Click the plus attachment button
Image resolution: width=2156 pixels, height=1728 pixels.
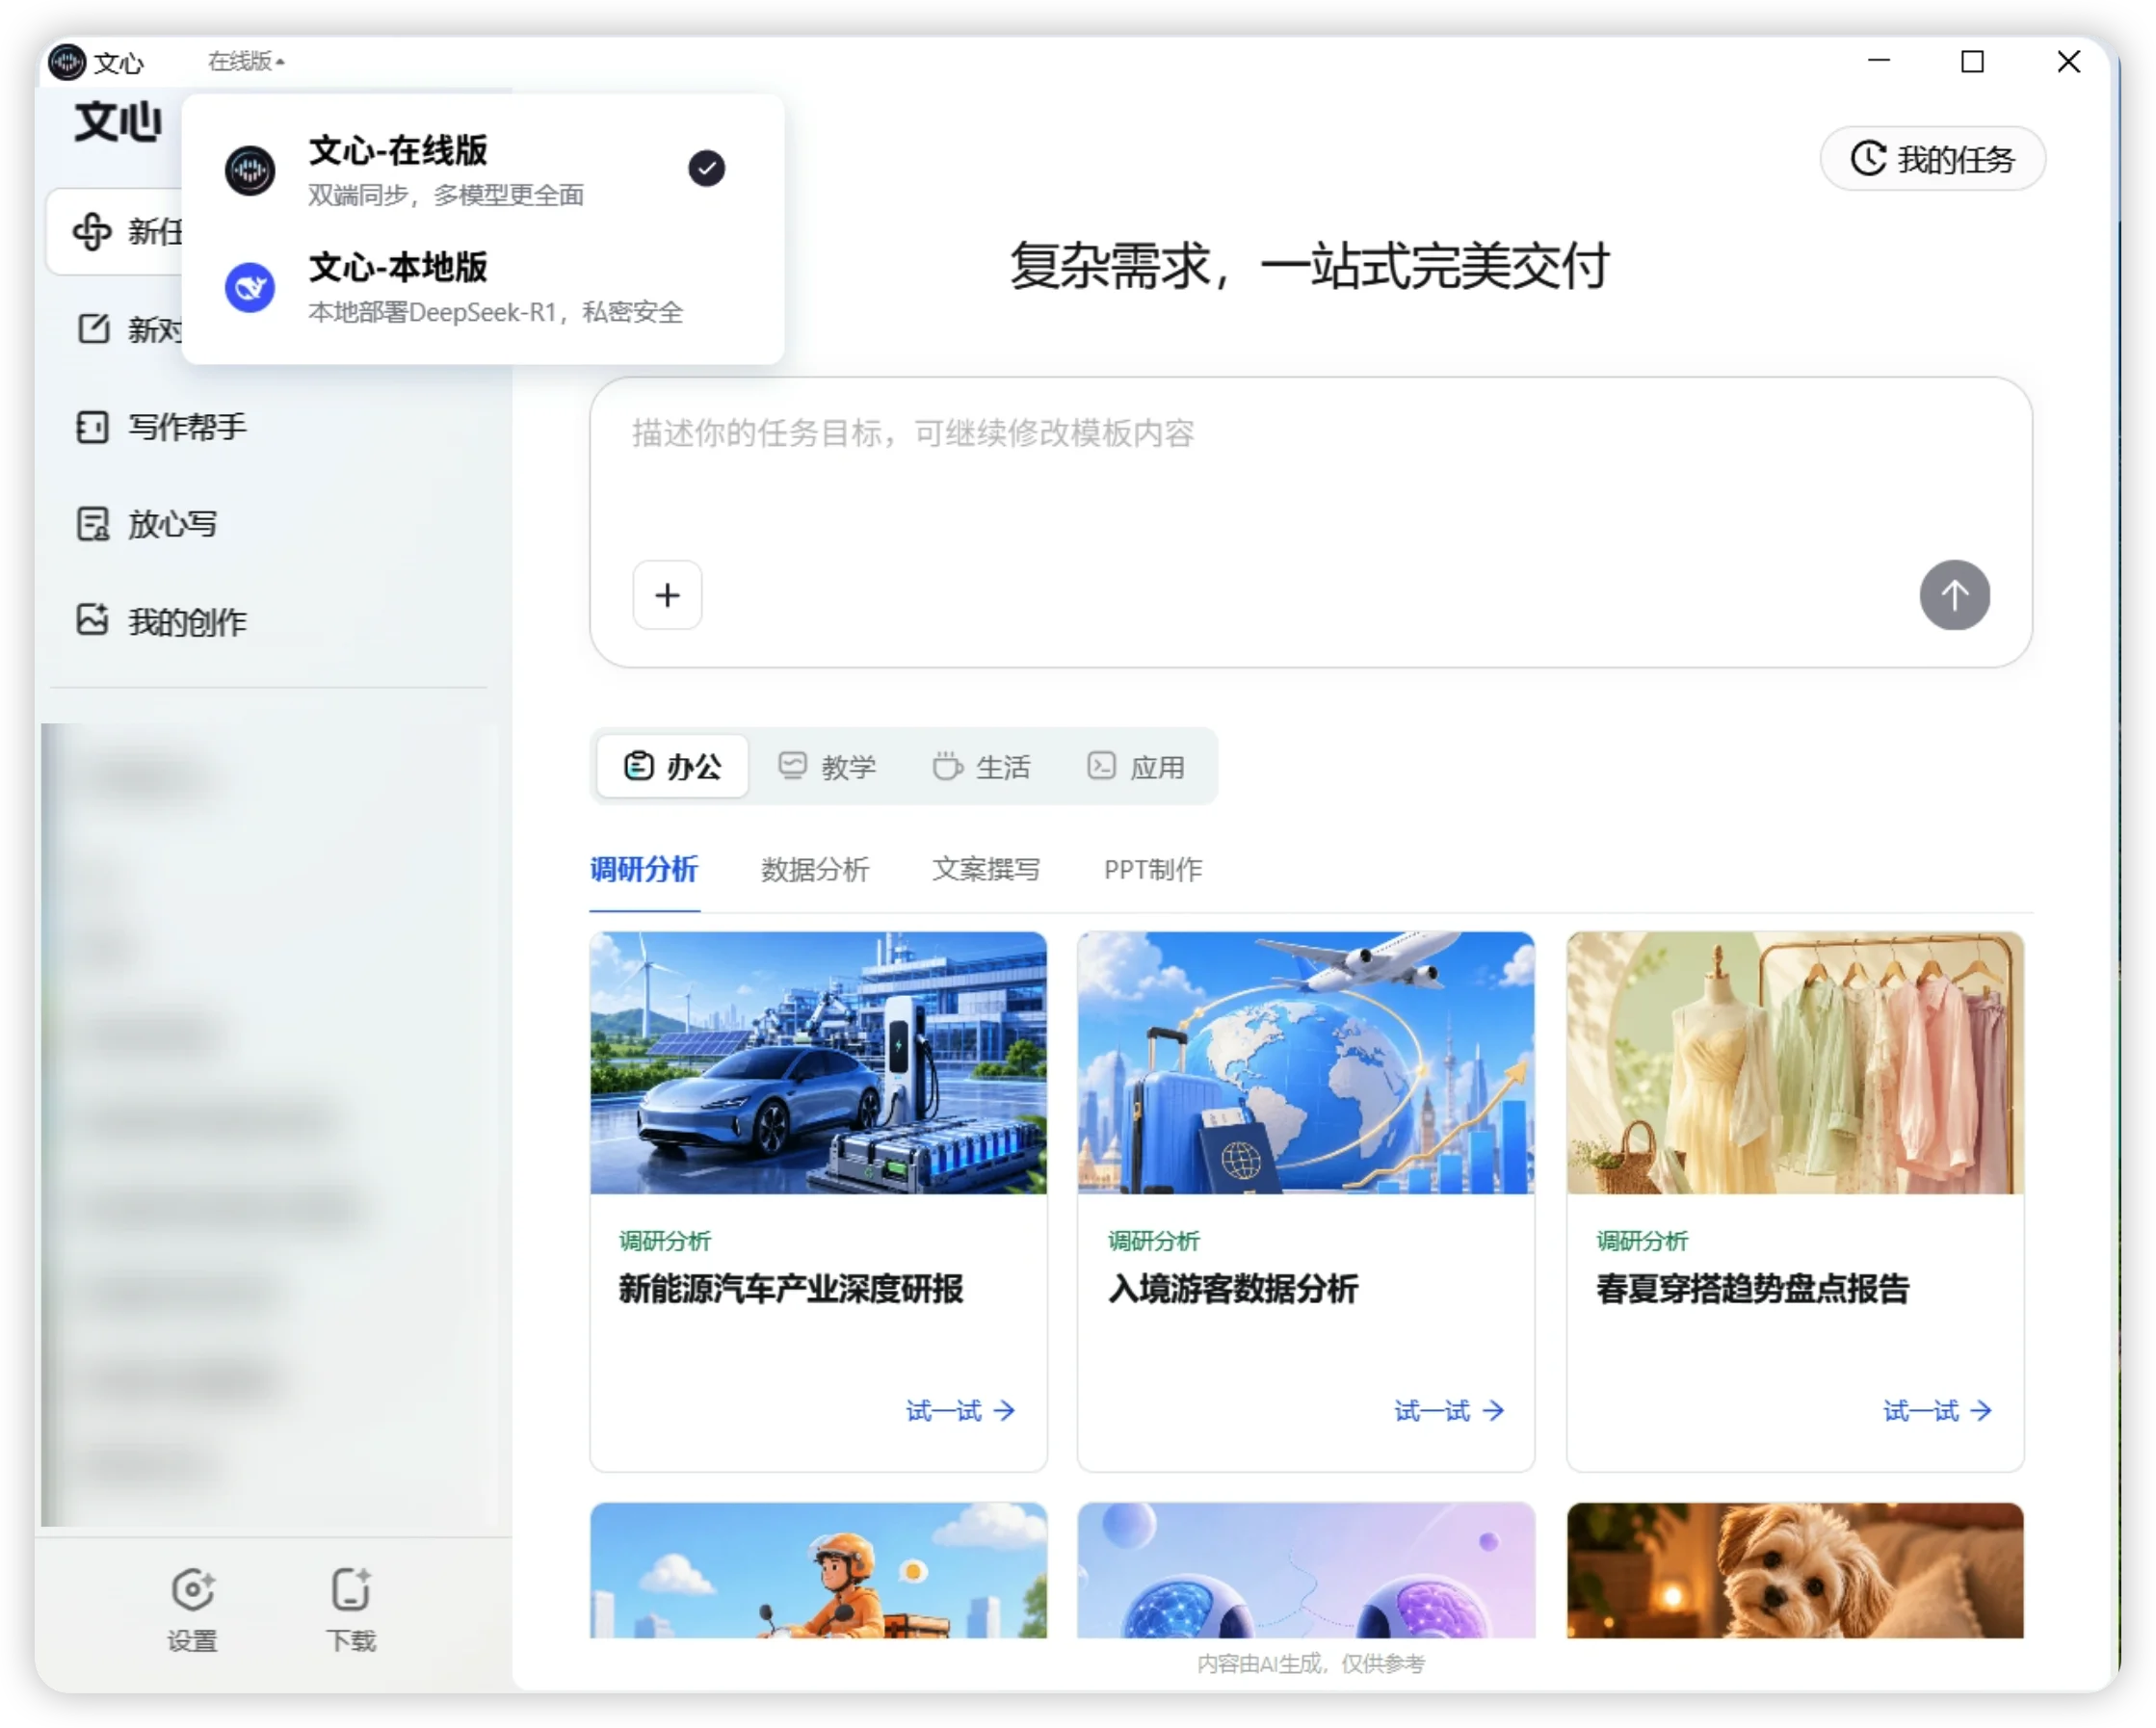tap(667, 595)
